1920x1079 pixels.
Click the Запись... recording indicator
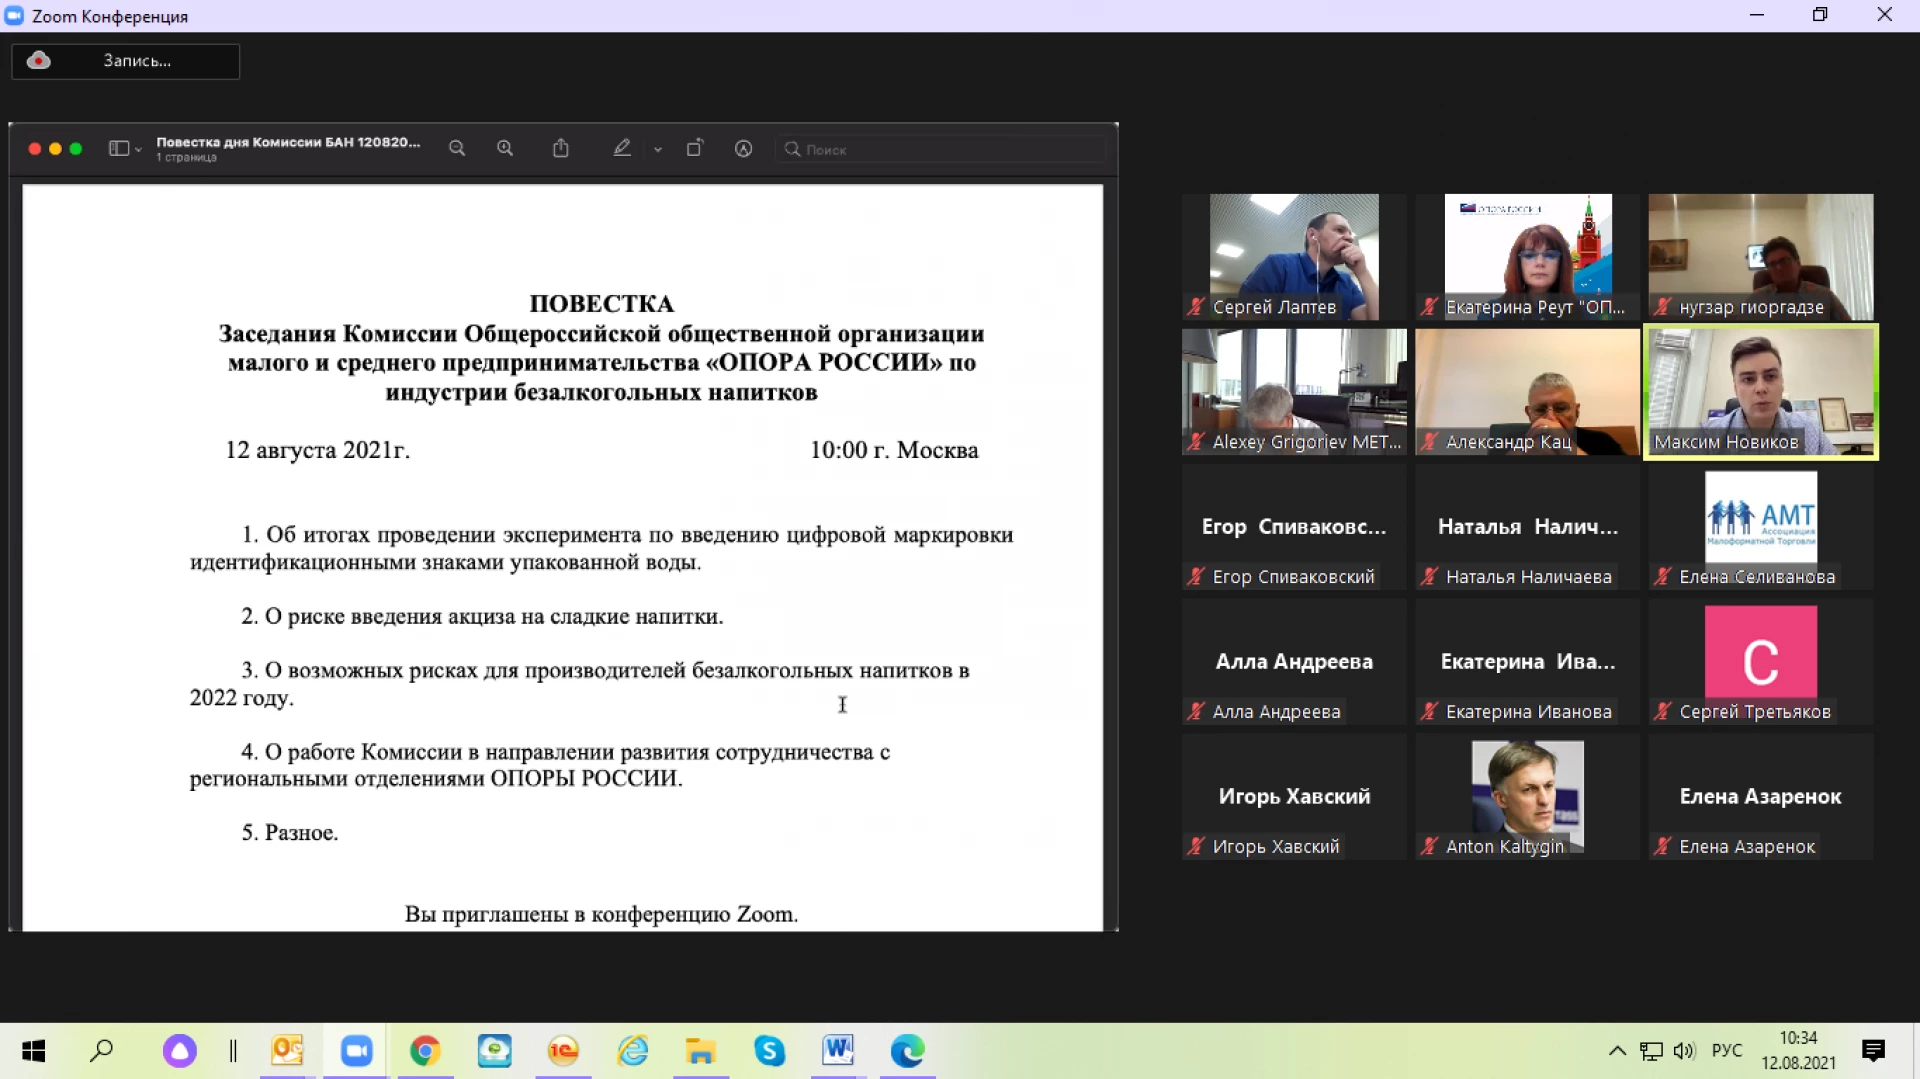(x=126, y=61)
